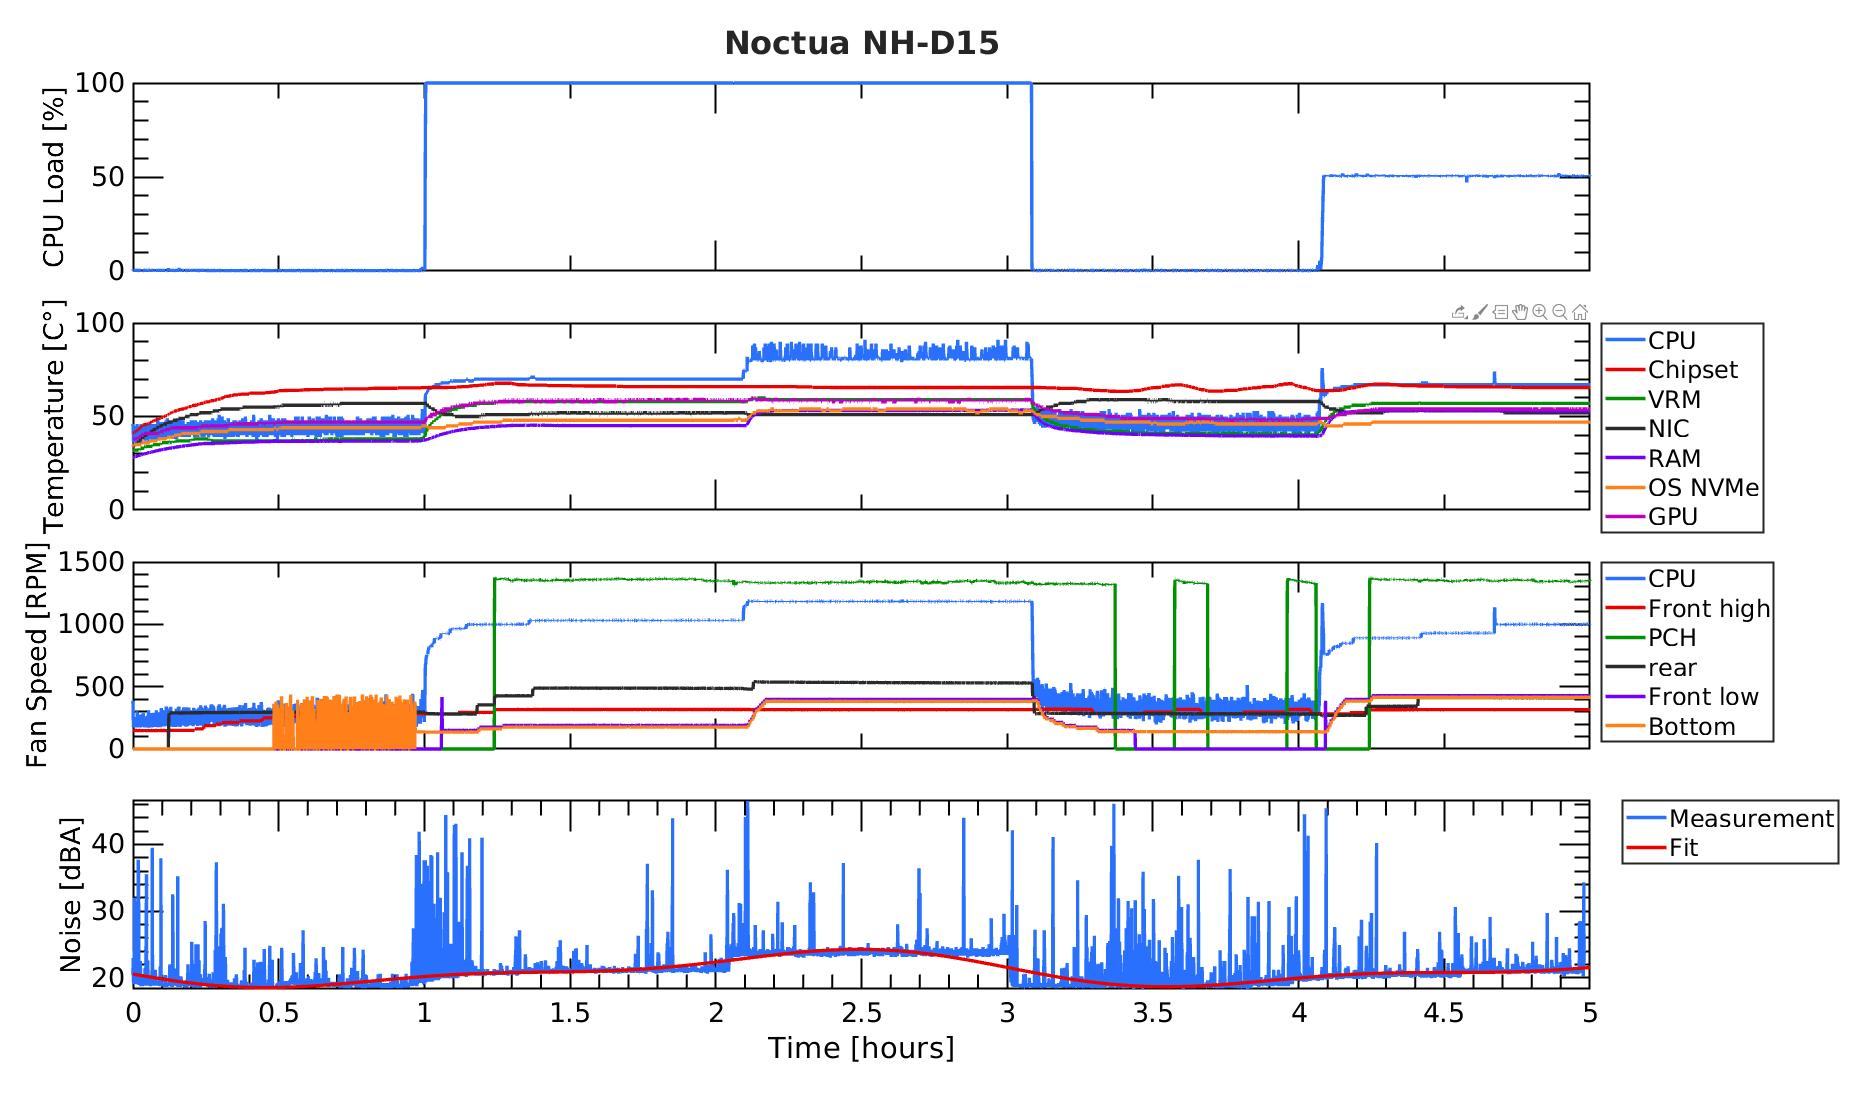Select the Bottom fan legend entry
The image size is (1850, 1111).
tap(1671, 727)
